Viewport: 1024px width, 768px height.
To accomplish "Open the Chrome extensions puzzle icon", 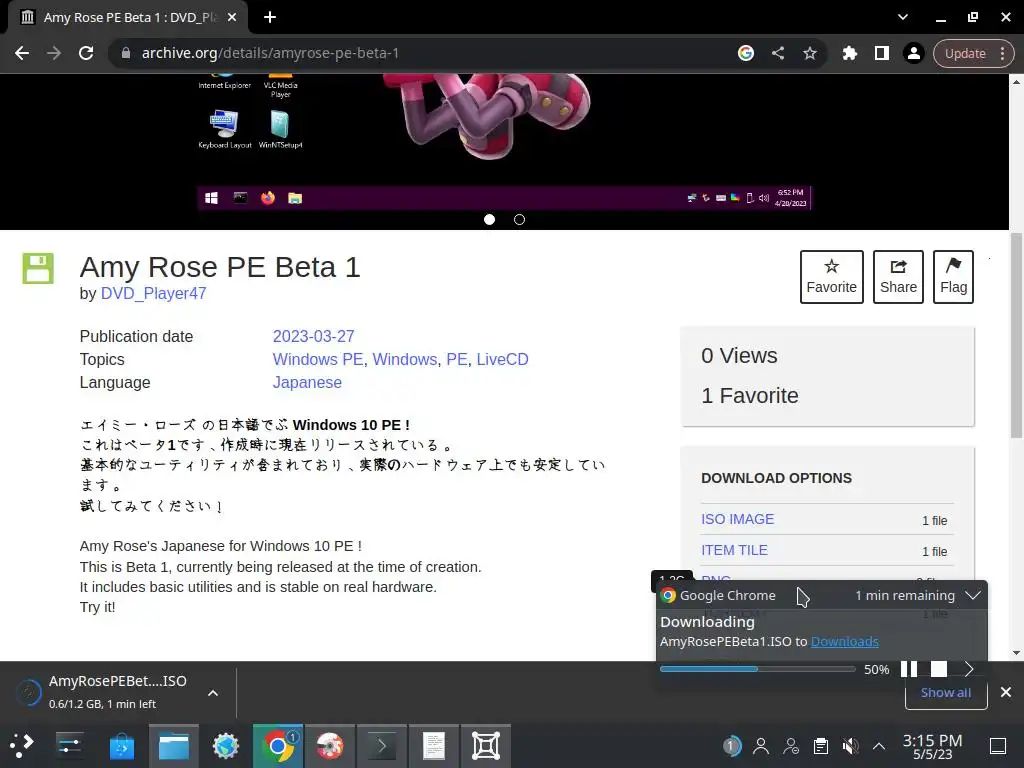I will [x=850, y=53].
